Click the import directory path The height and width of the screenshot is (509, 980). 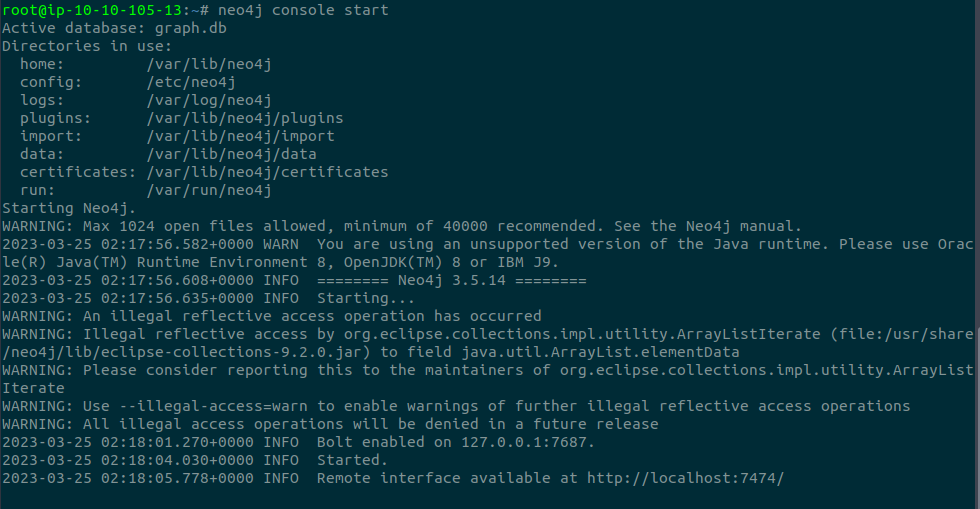pos(240,136)
